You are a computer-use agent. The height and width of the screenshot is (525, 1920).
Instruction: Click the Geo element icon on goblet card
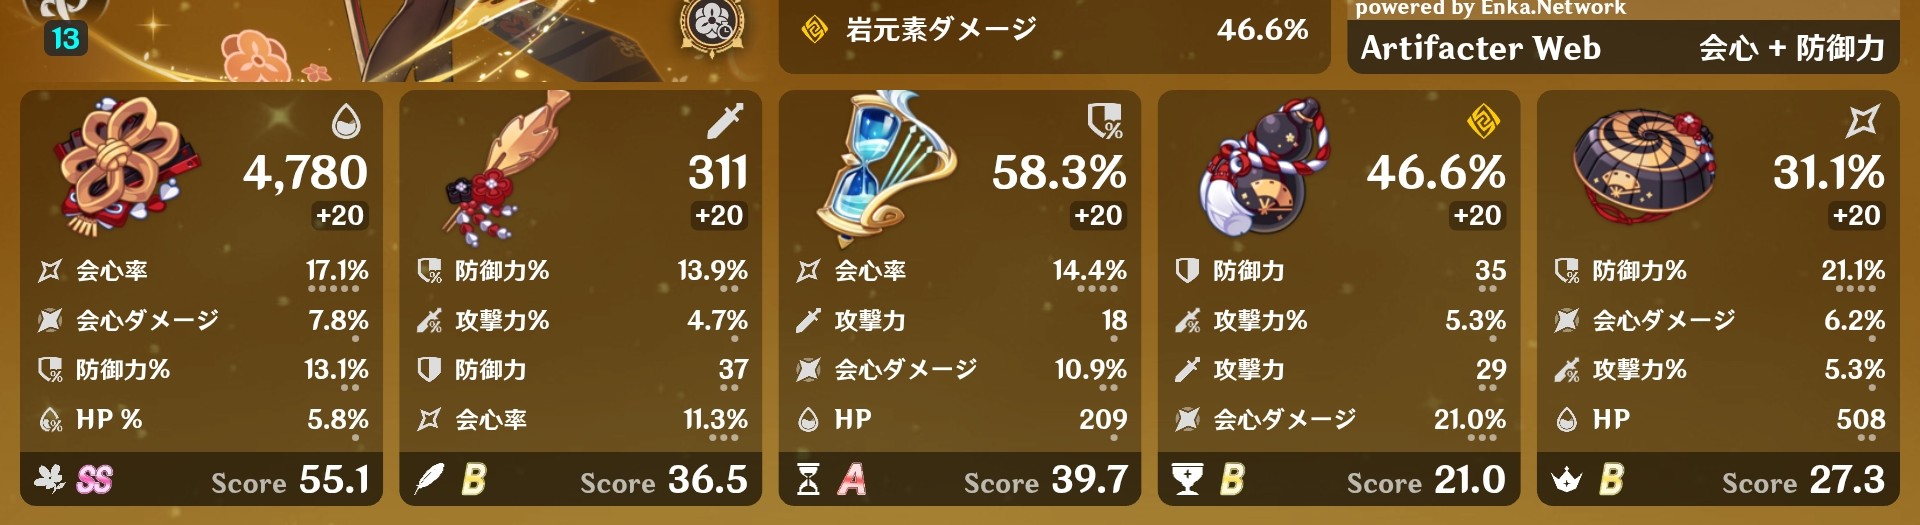[x=1483, y=123]
